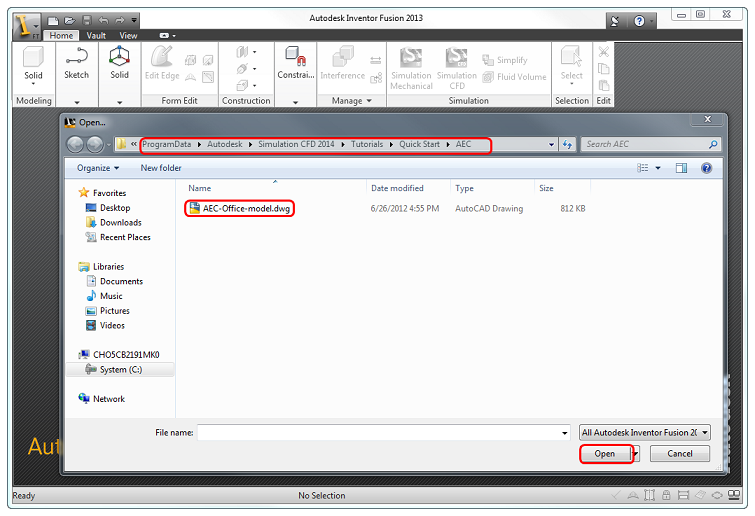Expand the Manage panel dropdown
The height and width of the screenshot is (516, 755).
pyautogui.click(x=351, y=101)
